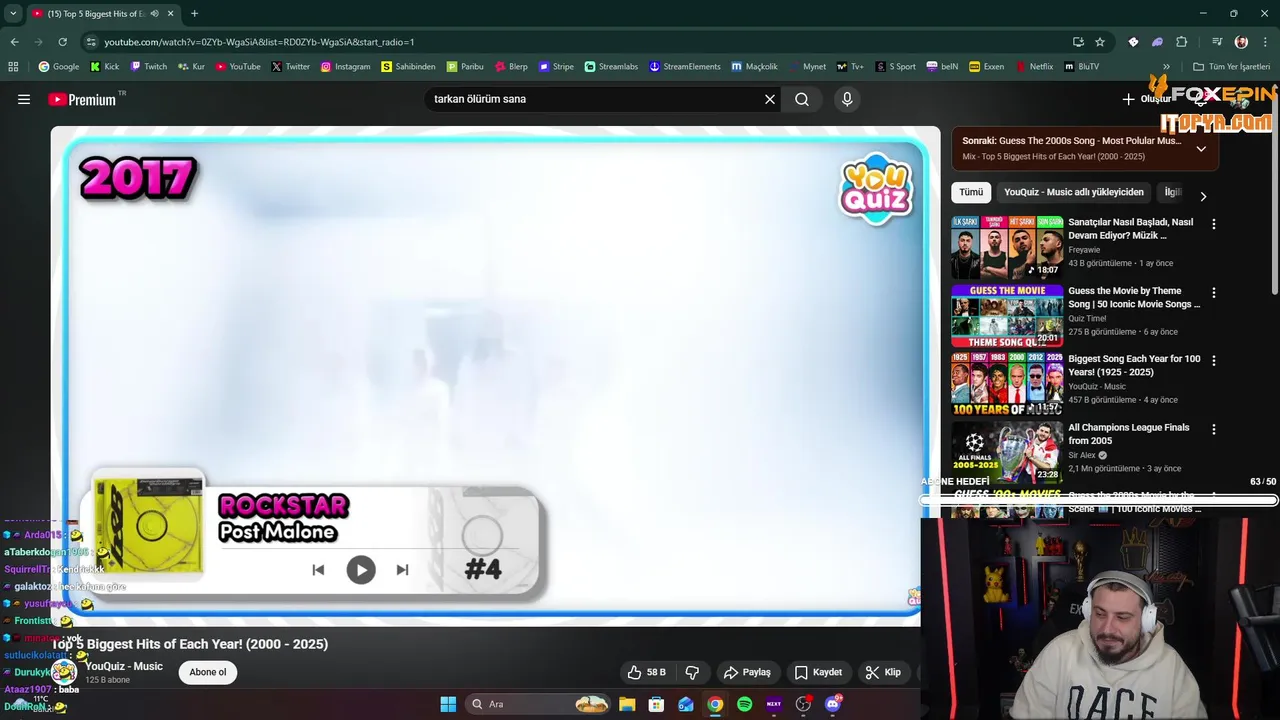
Task: Open StreamElements bookmark
Action: pos(684,66)
